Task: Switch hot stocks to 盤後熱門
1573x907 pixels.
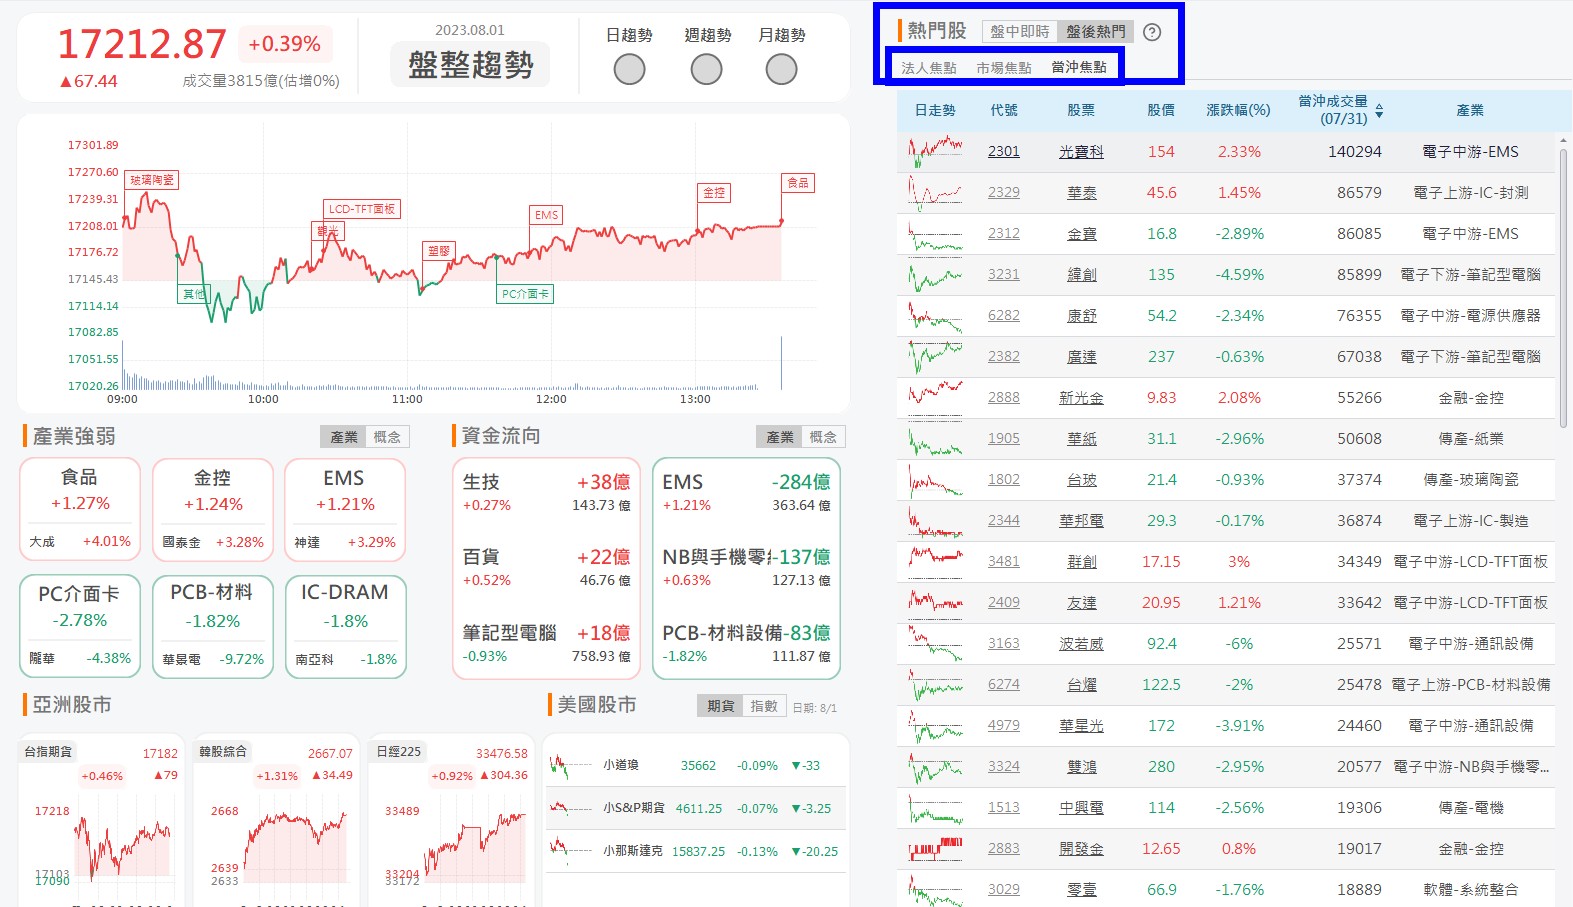Action: click(1095, 32)
